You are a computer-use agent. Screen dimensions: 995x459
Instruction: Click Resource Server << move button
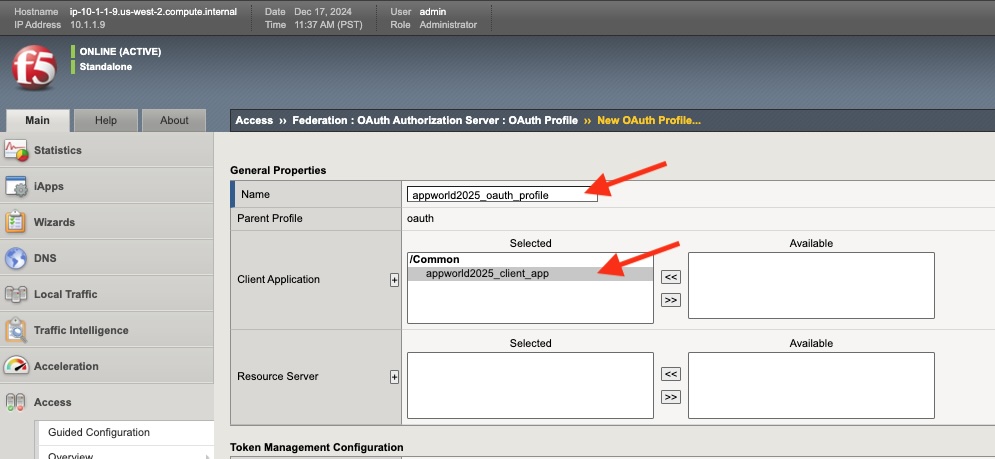click(x=671, y=374)
